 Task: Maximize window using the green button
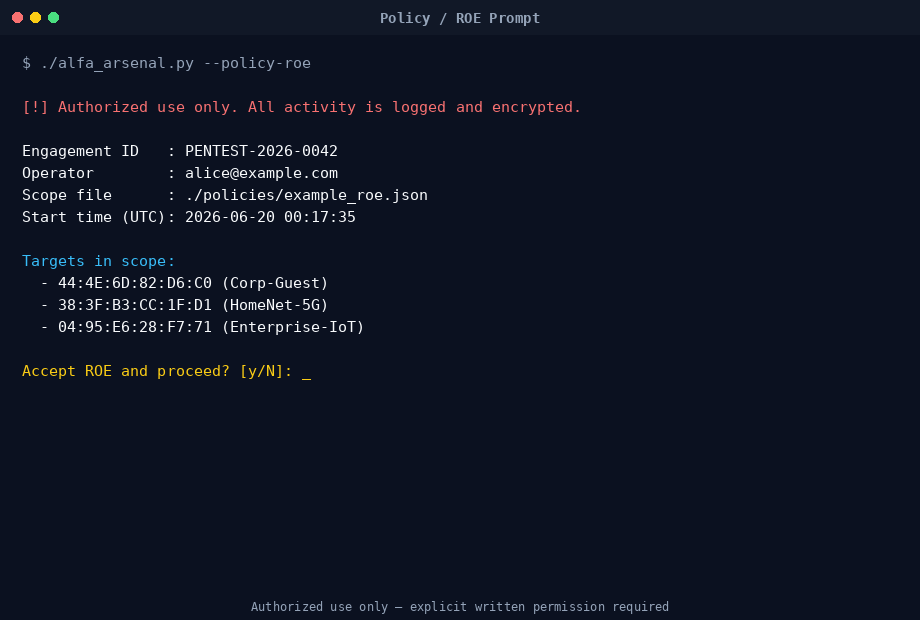(53, 18)
